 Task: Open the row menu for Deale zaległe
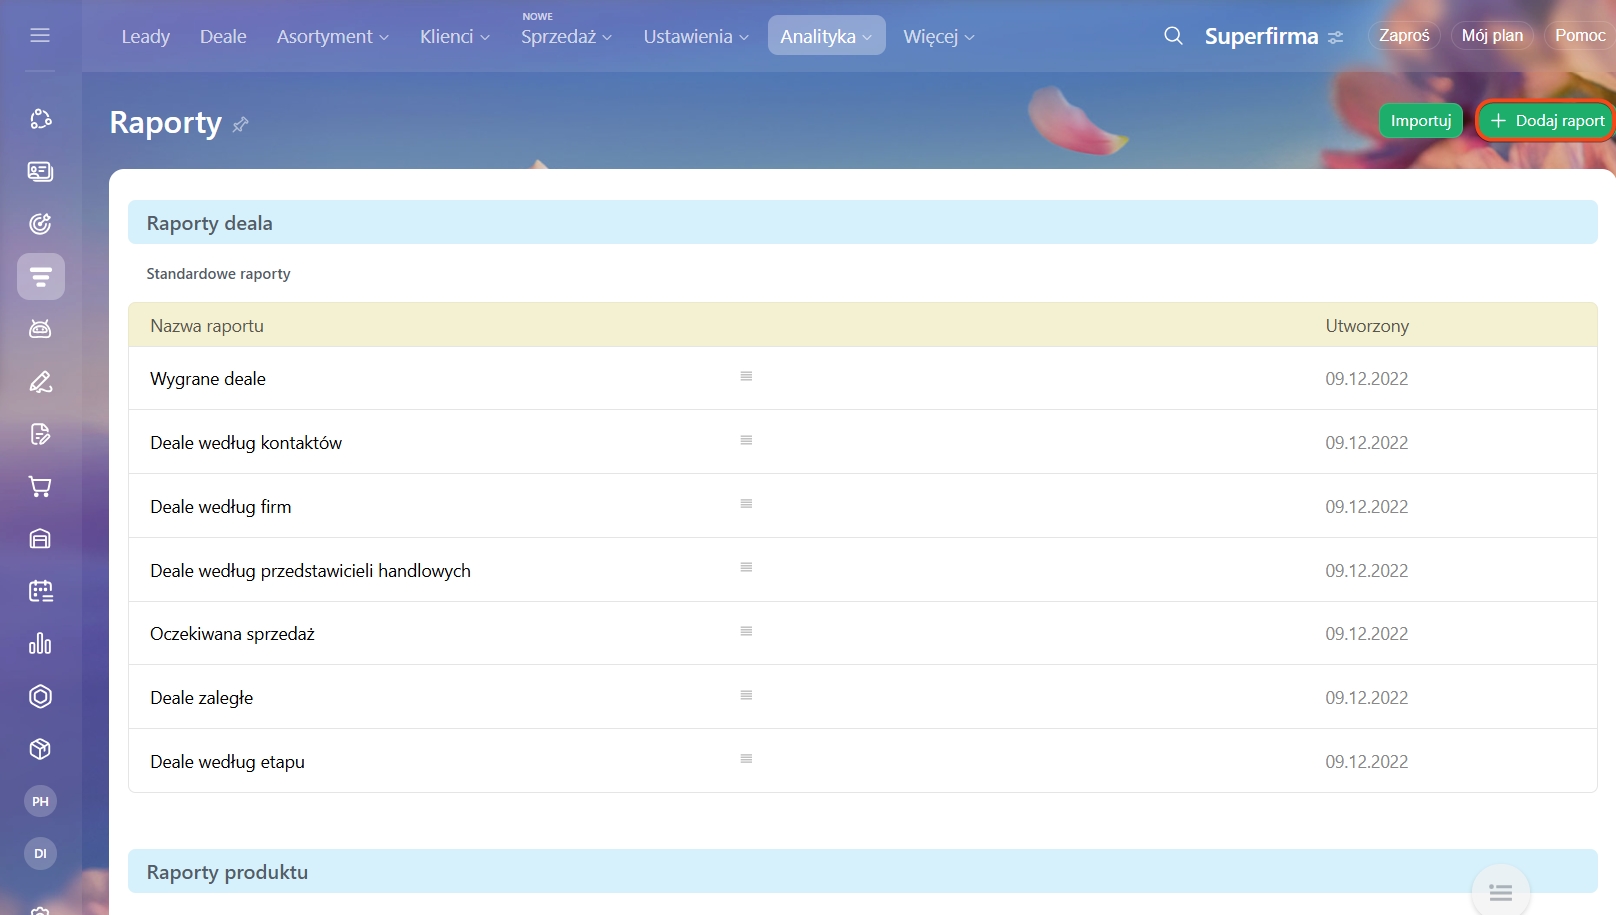click(746, 696)
